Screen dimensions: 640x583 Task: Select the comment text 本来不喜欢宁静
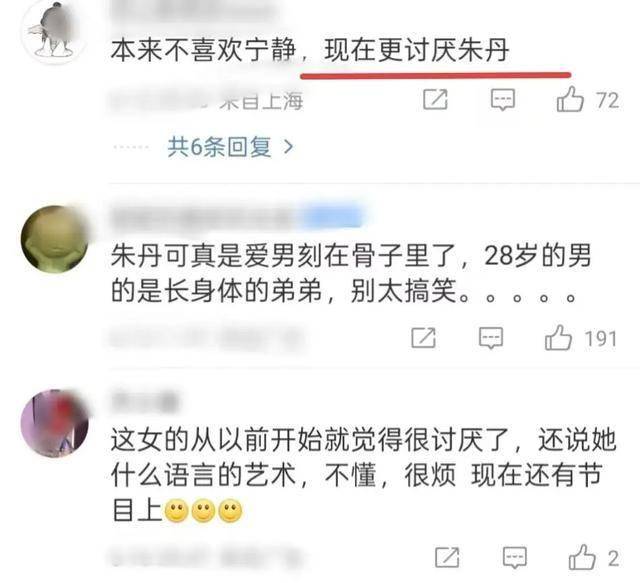[203, 51]
